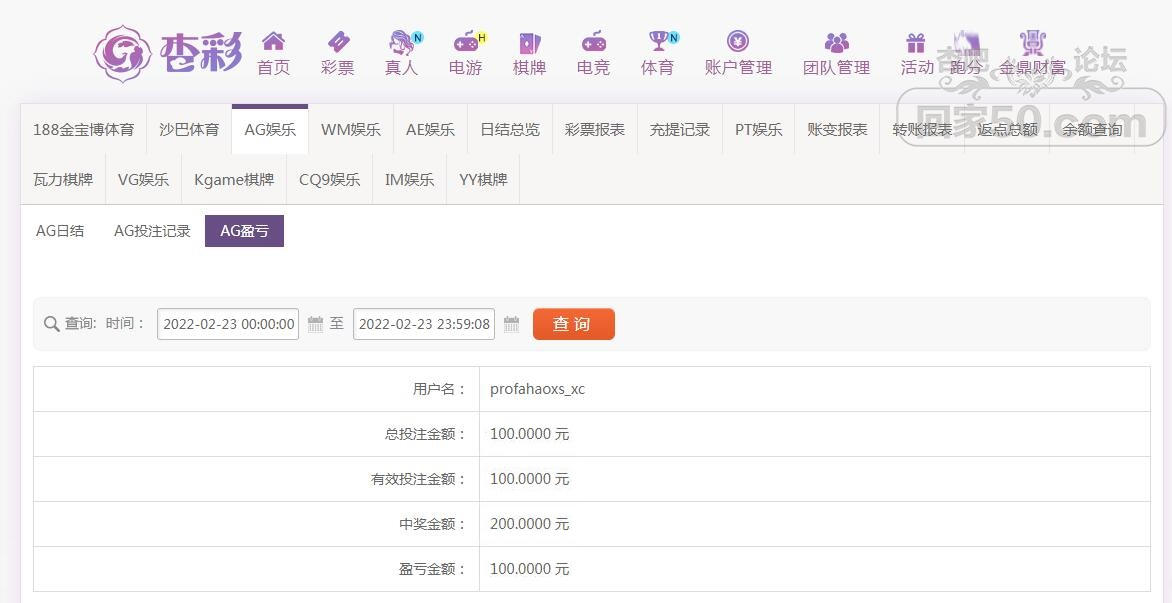Viewport: 1172px width, 603px height.
Task: Click the 棋牌 playing cards icon
Action: coord(529,42)
